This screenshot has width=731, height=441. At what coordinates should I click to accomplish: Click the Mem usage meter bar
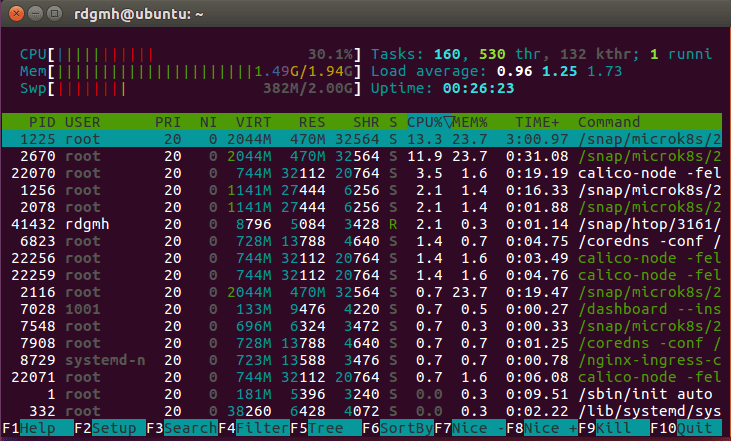(190, 71)
